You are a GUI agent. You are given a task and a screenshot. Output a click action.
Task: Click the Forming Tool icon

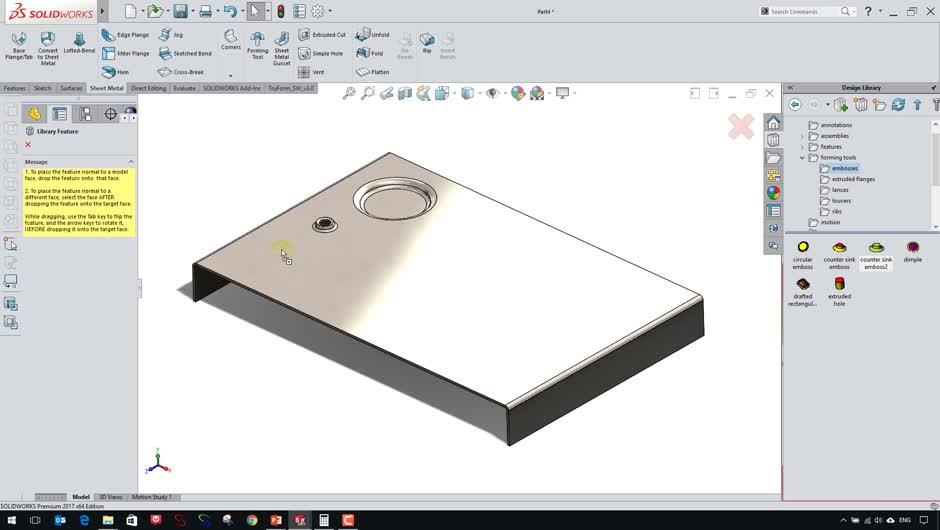click(257, 41)
